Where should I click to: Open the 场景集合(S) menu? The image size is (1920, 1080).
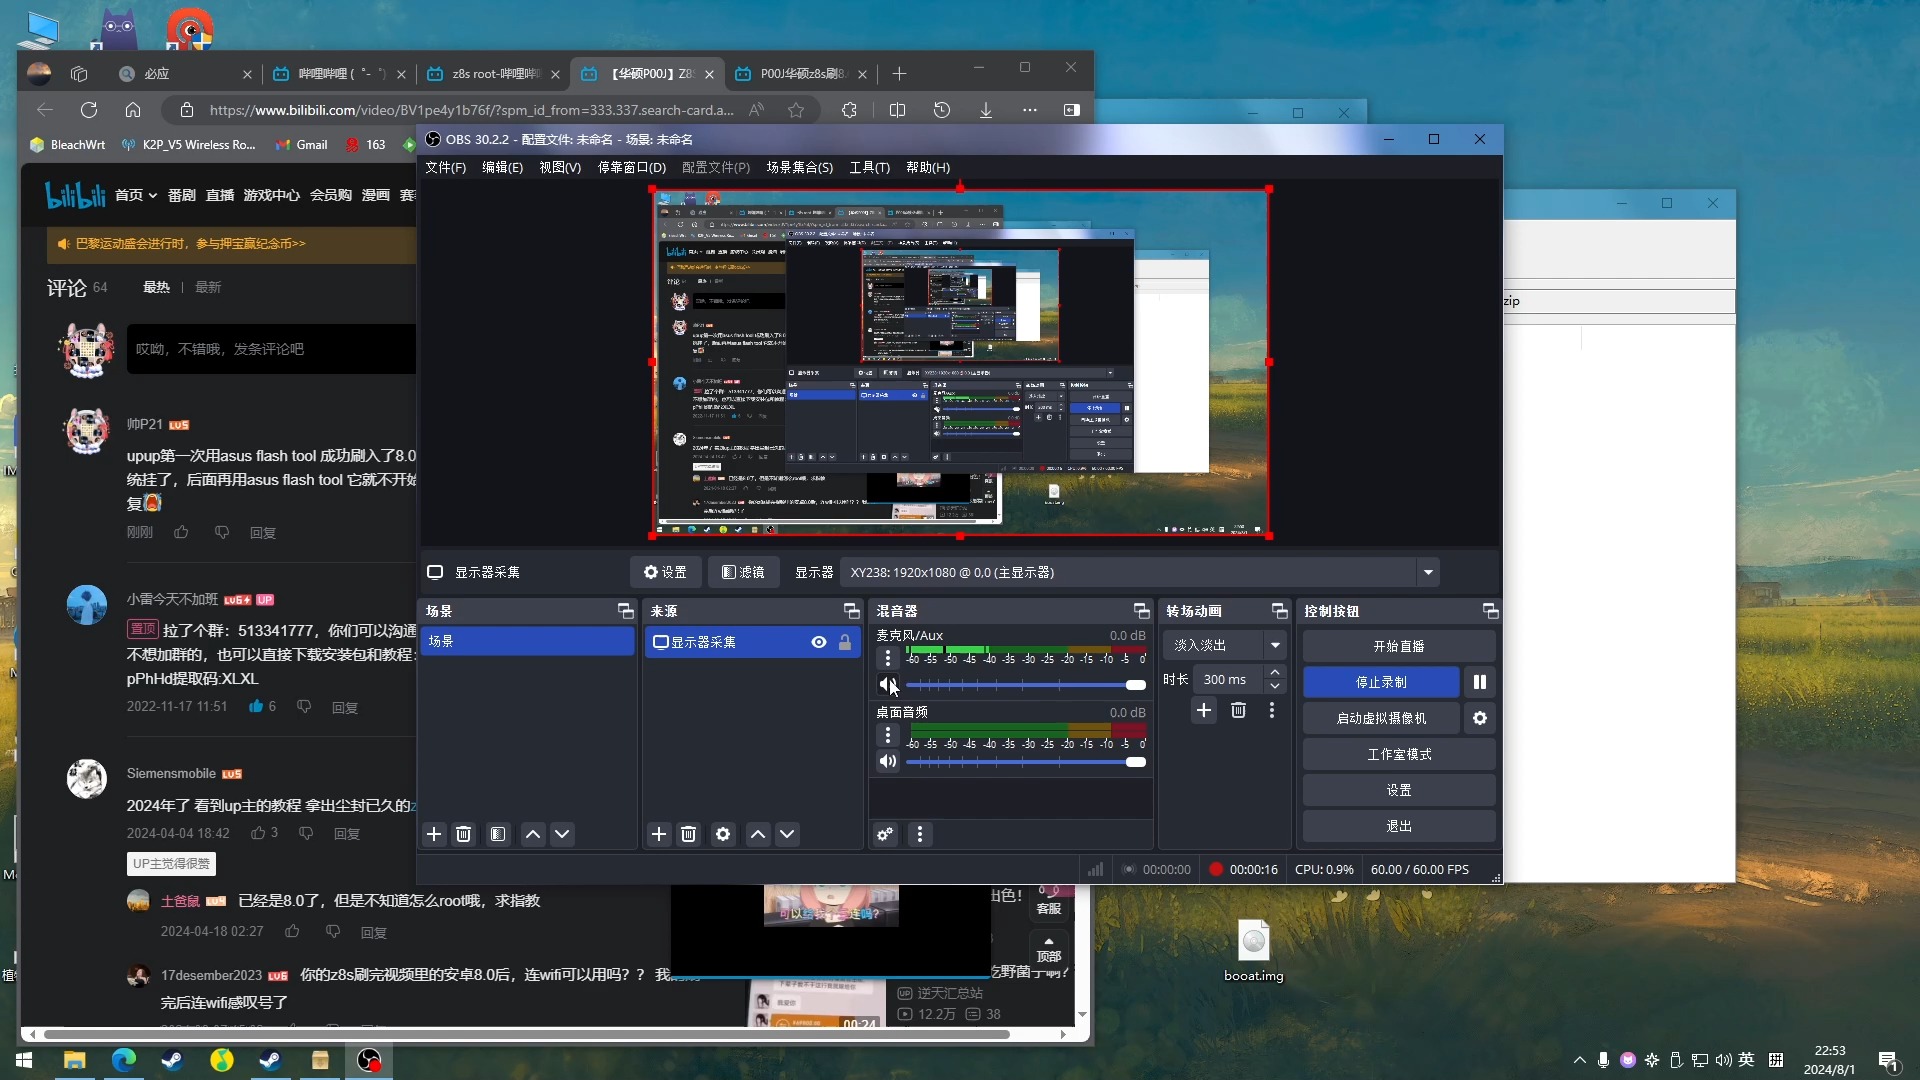coord(799,167)
